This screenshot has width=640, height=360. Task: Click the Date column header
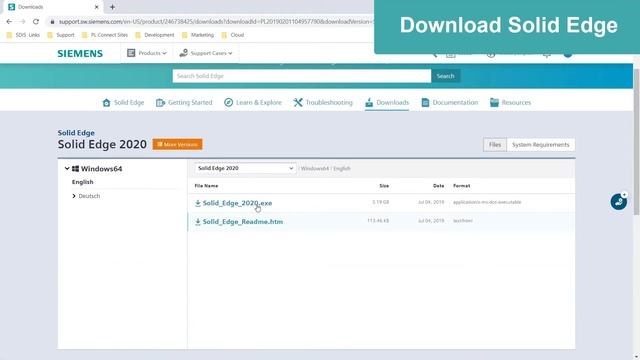[x=438, y=186]
